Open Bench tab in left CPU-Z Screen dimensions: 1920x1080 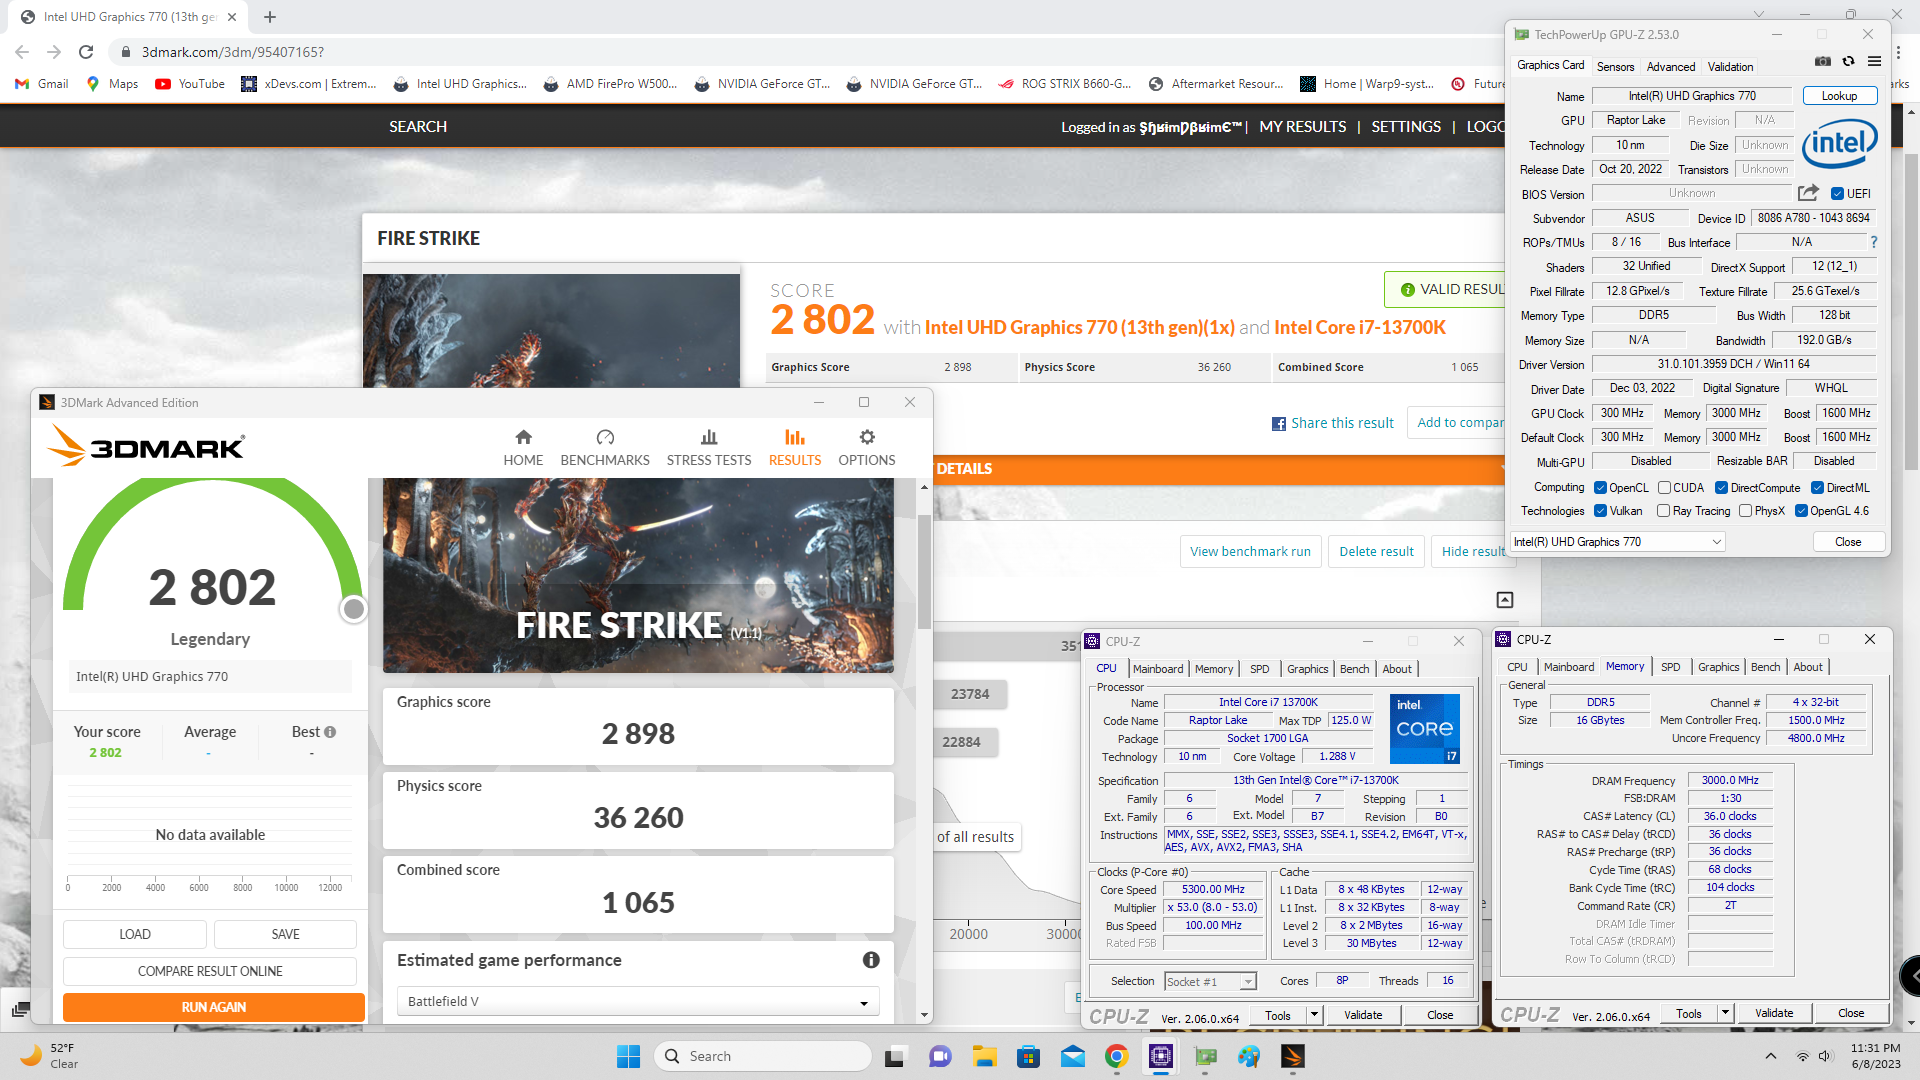click(1354, 669)
